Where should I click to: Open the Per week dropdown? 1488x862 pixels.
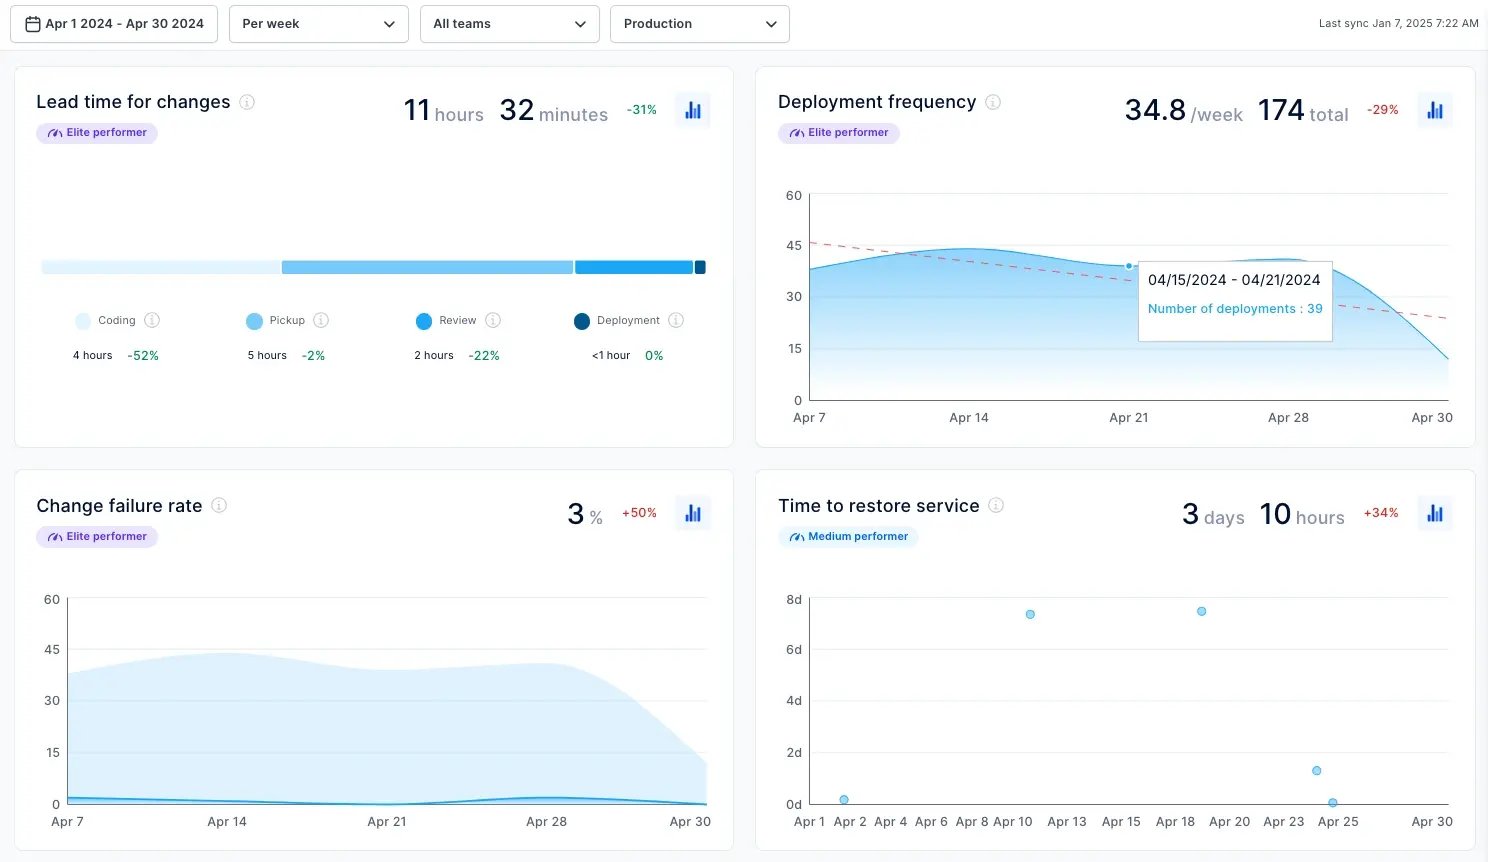point(318,23)
